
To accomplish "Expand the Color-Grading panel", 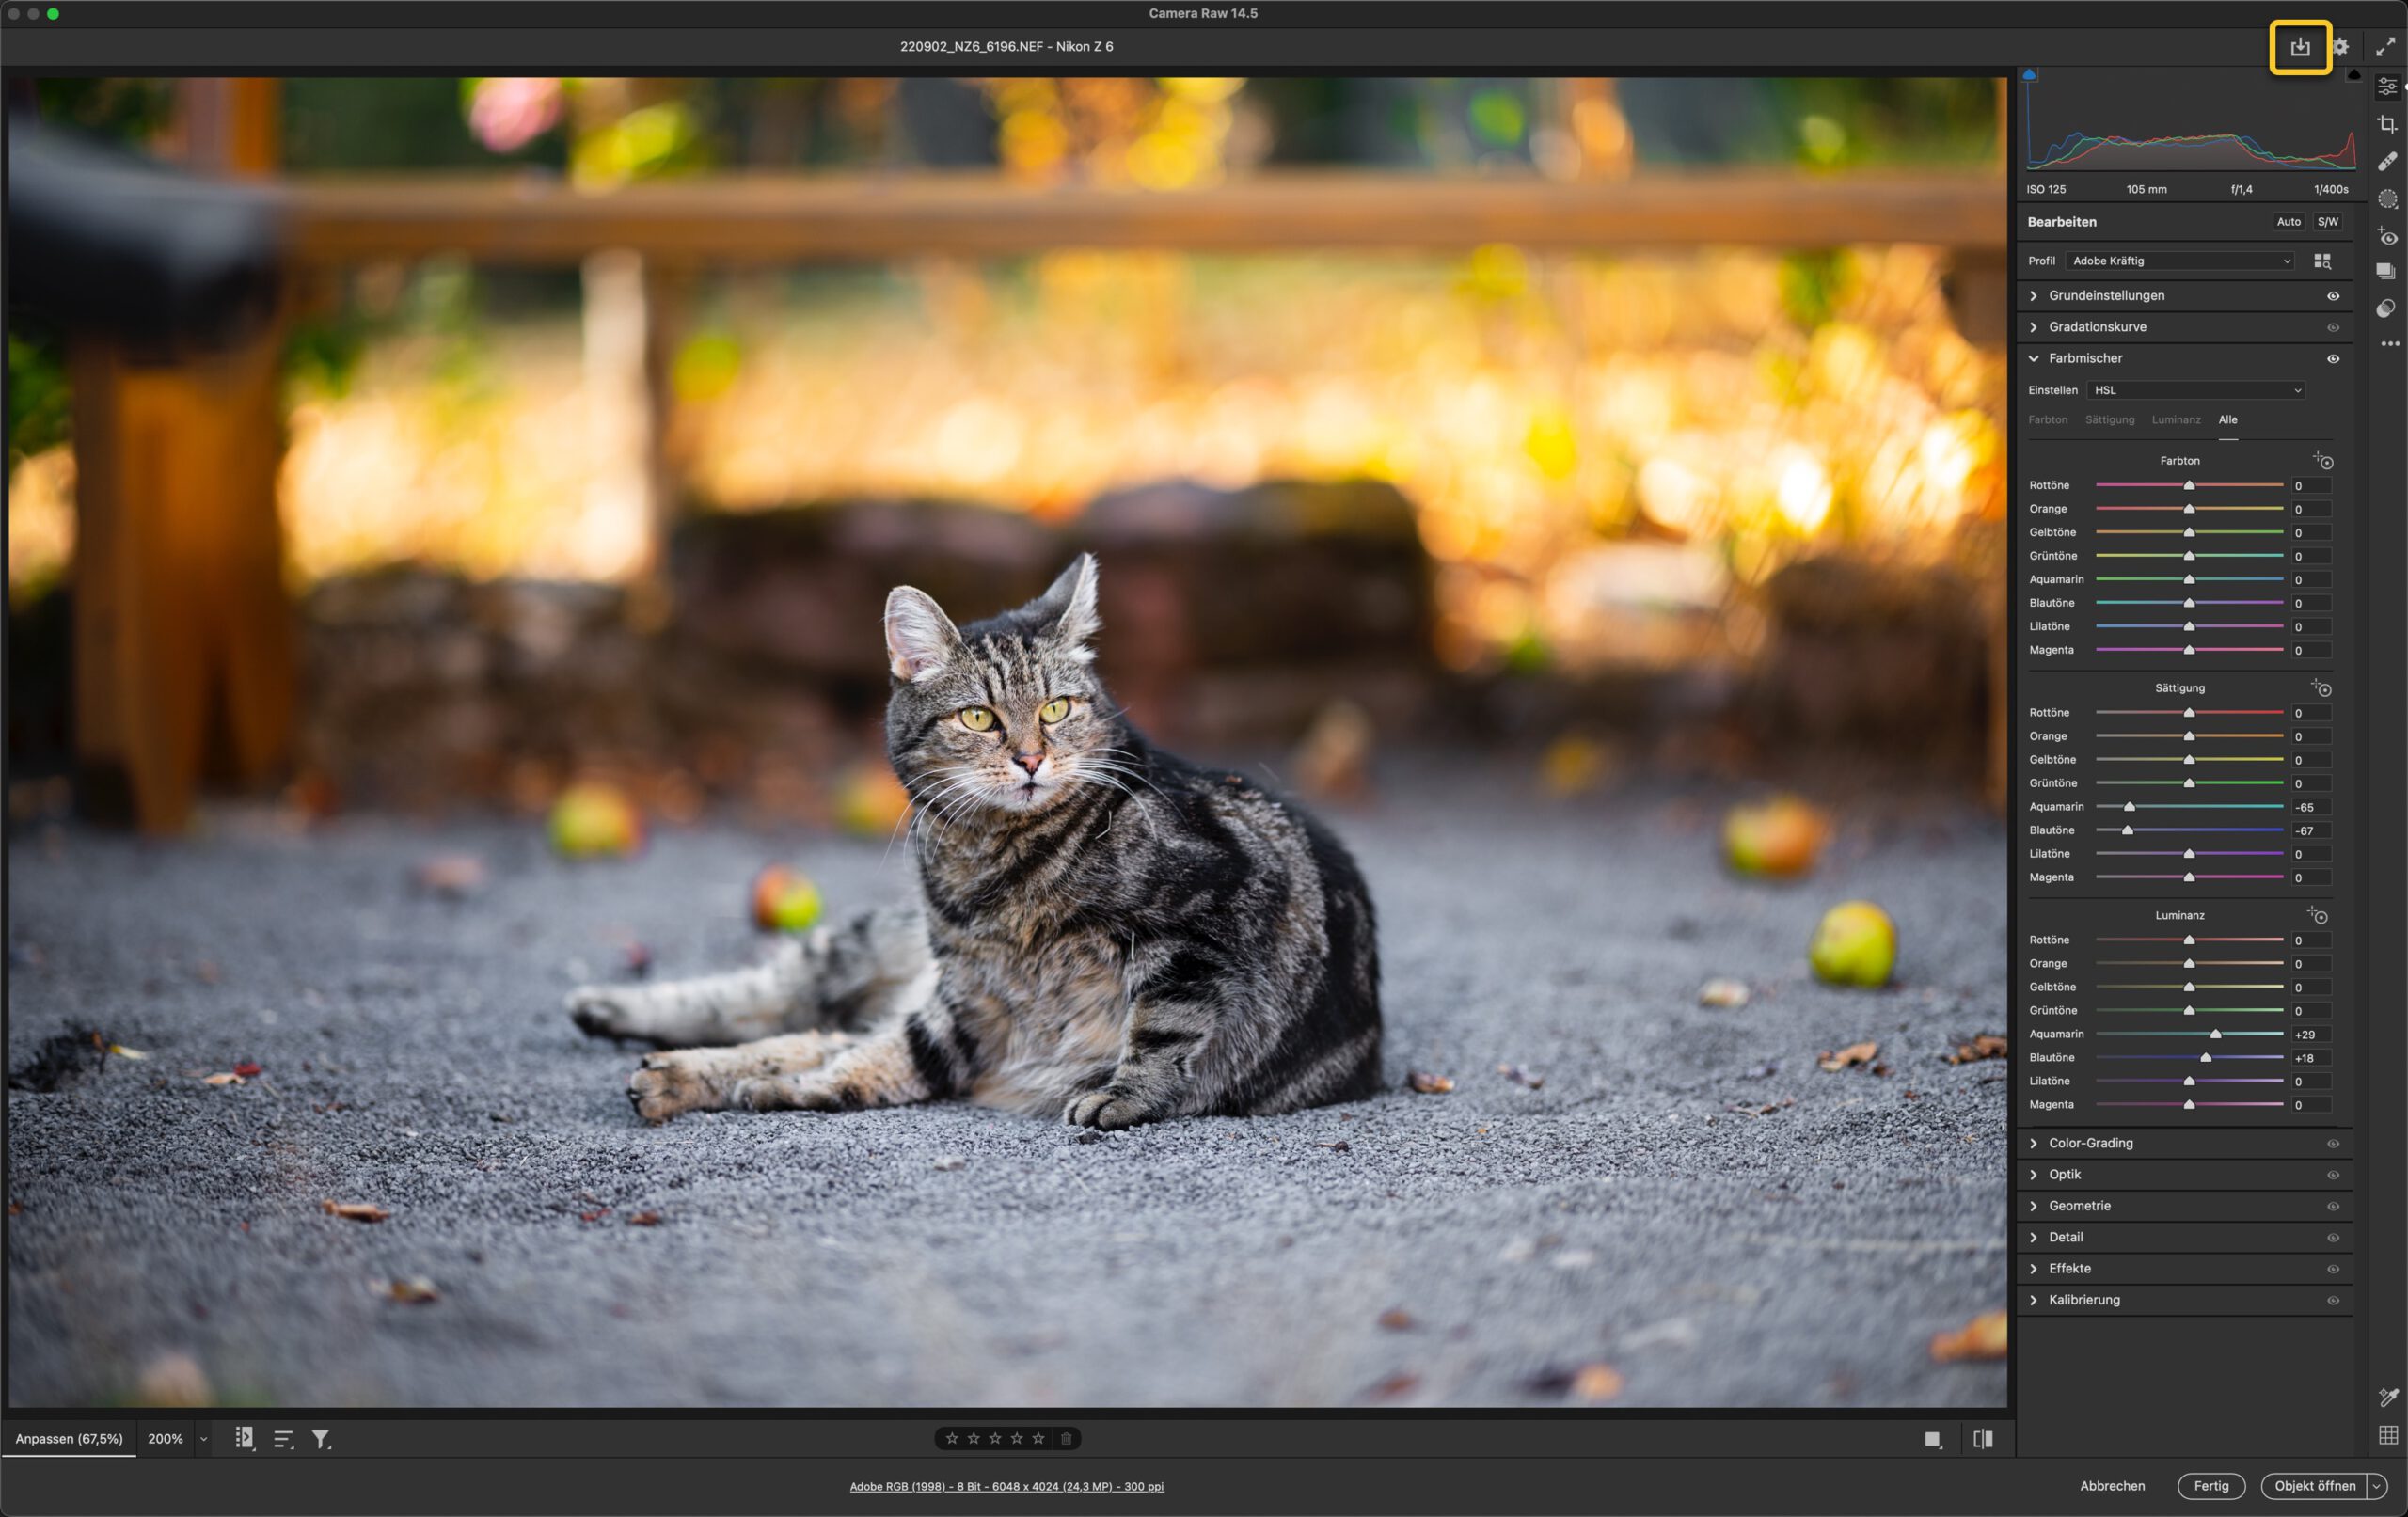I will pyautogui.click(x=2090, y=1143).
